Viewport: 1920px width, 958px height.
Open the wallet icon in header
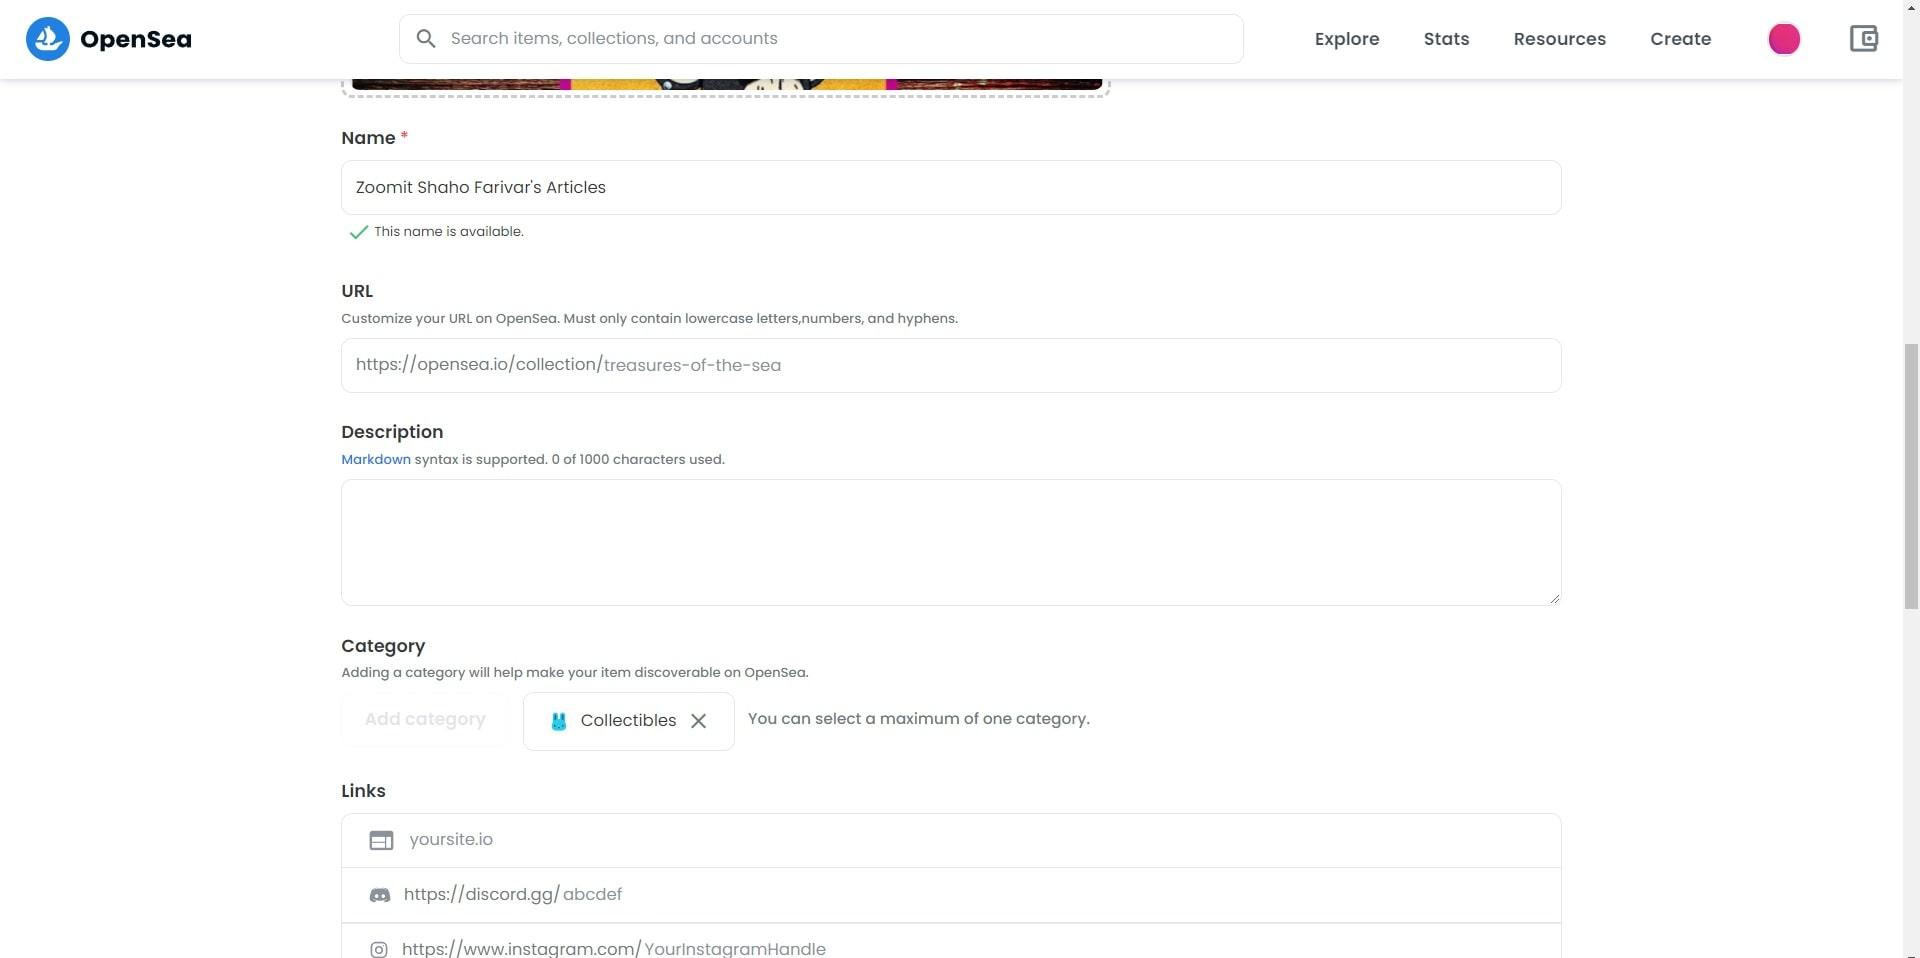point(1863,39)
